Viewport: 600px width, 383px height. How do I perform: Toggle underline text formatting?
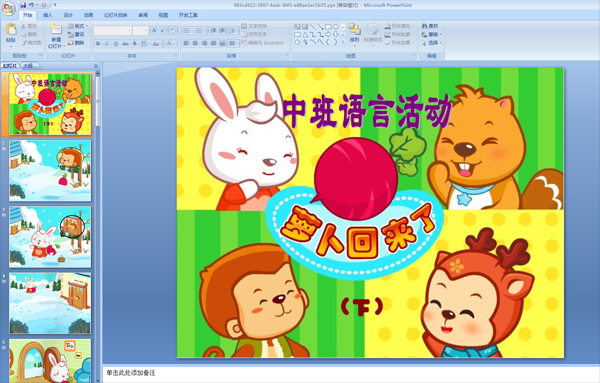coord(116,44)
